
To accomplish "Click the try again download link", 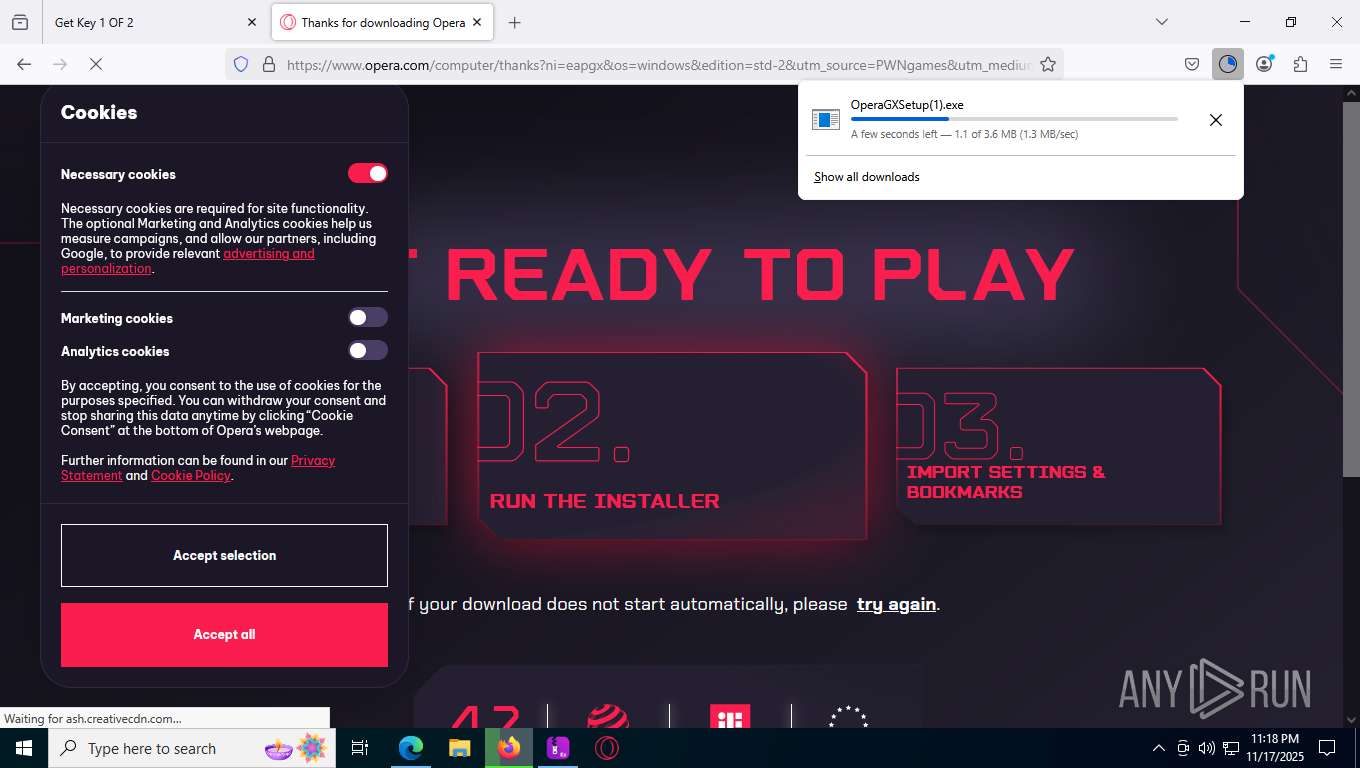I will [896, 604].
